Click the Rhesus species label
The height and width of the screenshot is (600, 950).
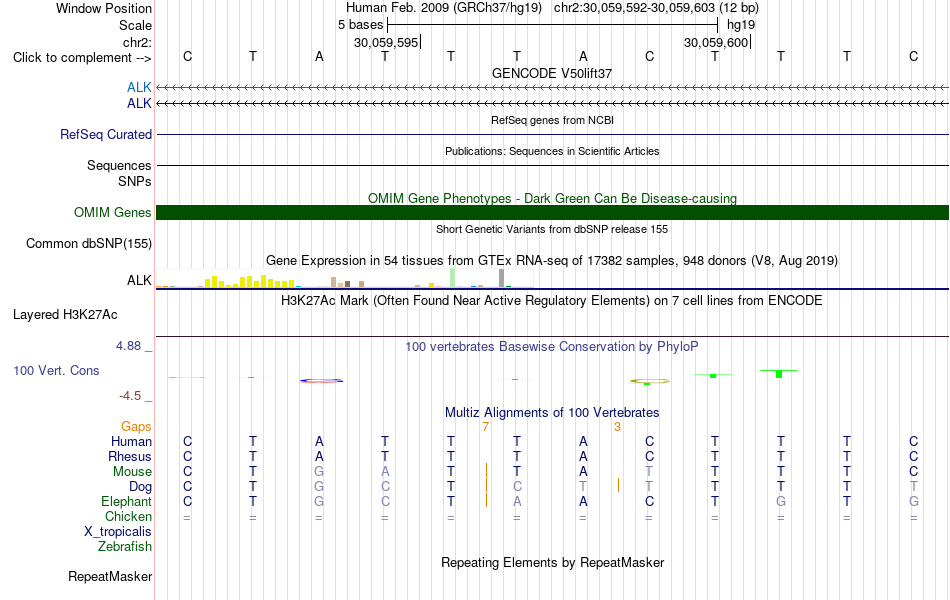click(x=130, y=456)
